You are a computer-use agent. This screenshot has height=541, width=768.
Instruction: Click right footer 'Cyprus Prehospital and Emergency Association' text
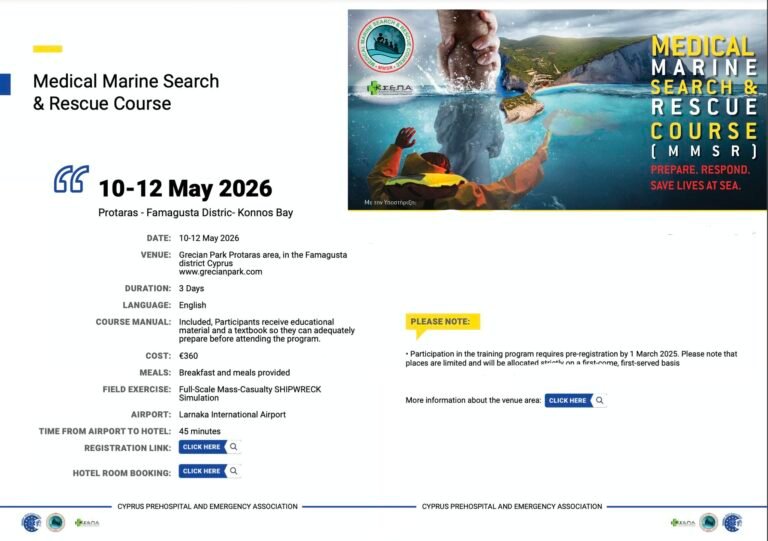coord(512,506)
